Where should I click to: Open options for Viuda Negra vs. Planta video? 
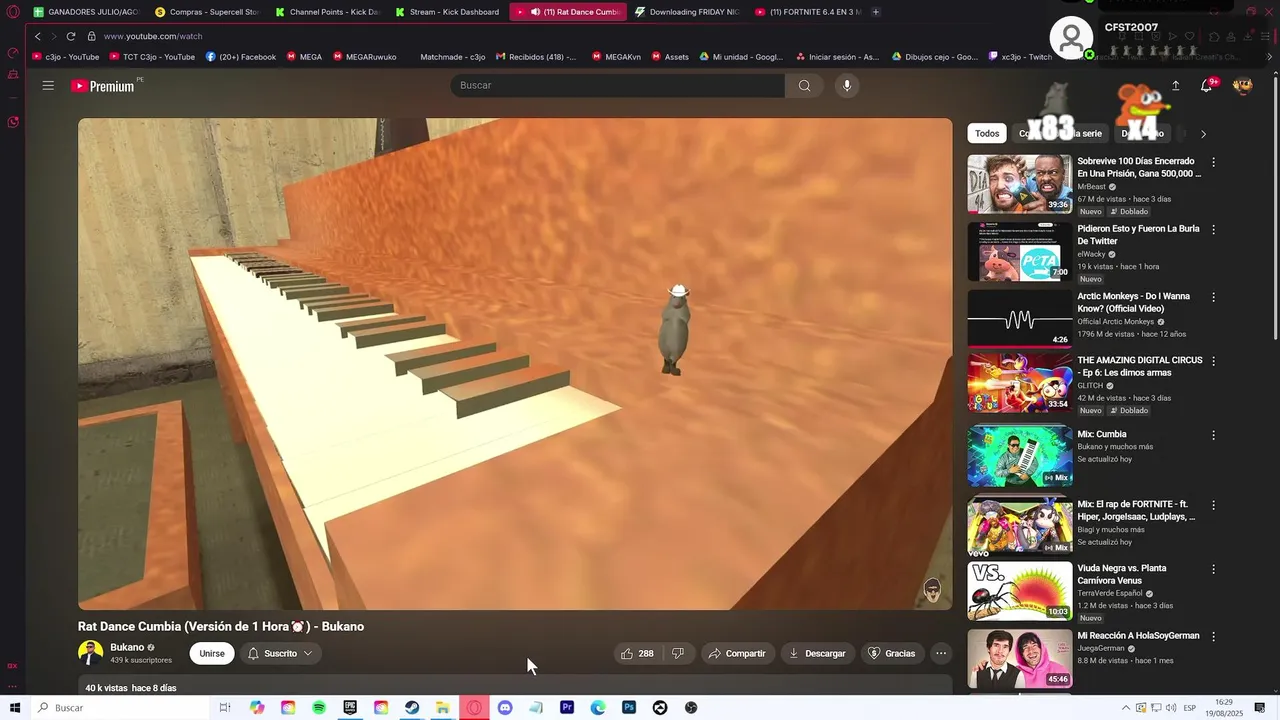point(1214,569)
